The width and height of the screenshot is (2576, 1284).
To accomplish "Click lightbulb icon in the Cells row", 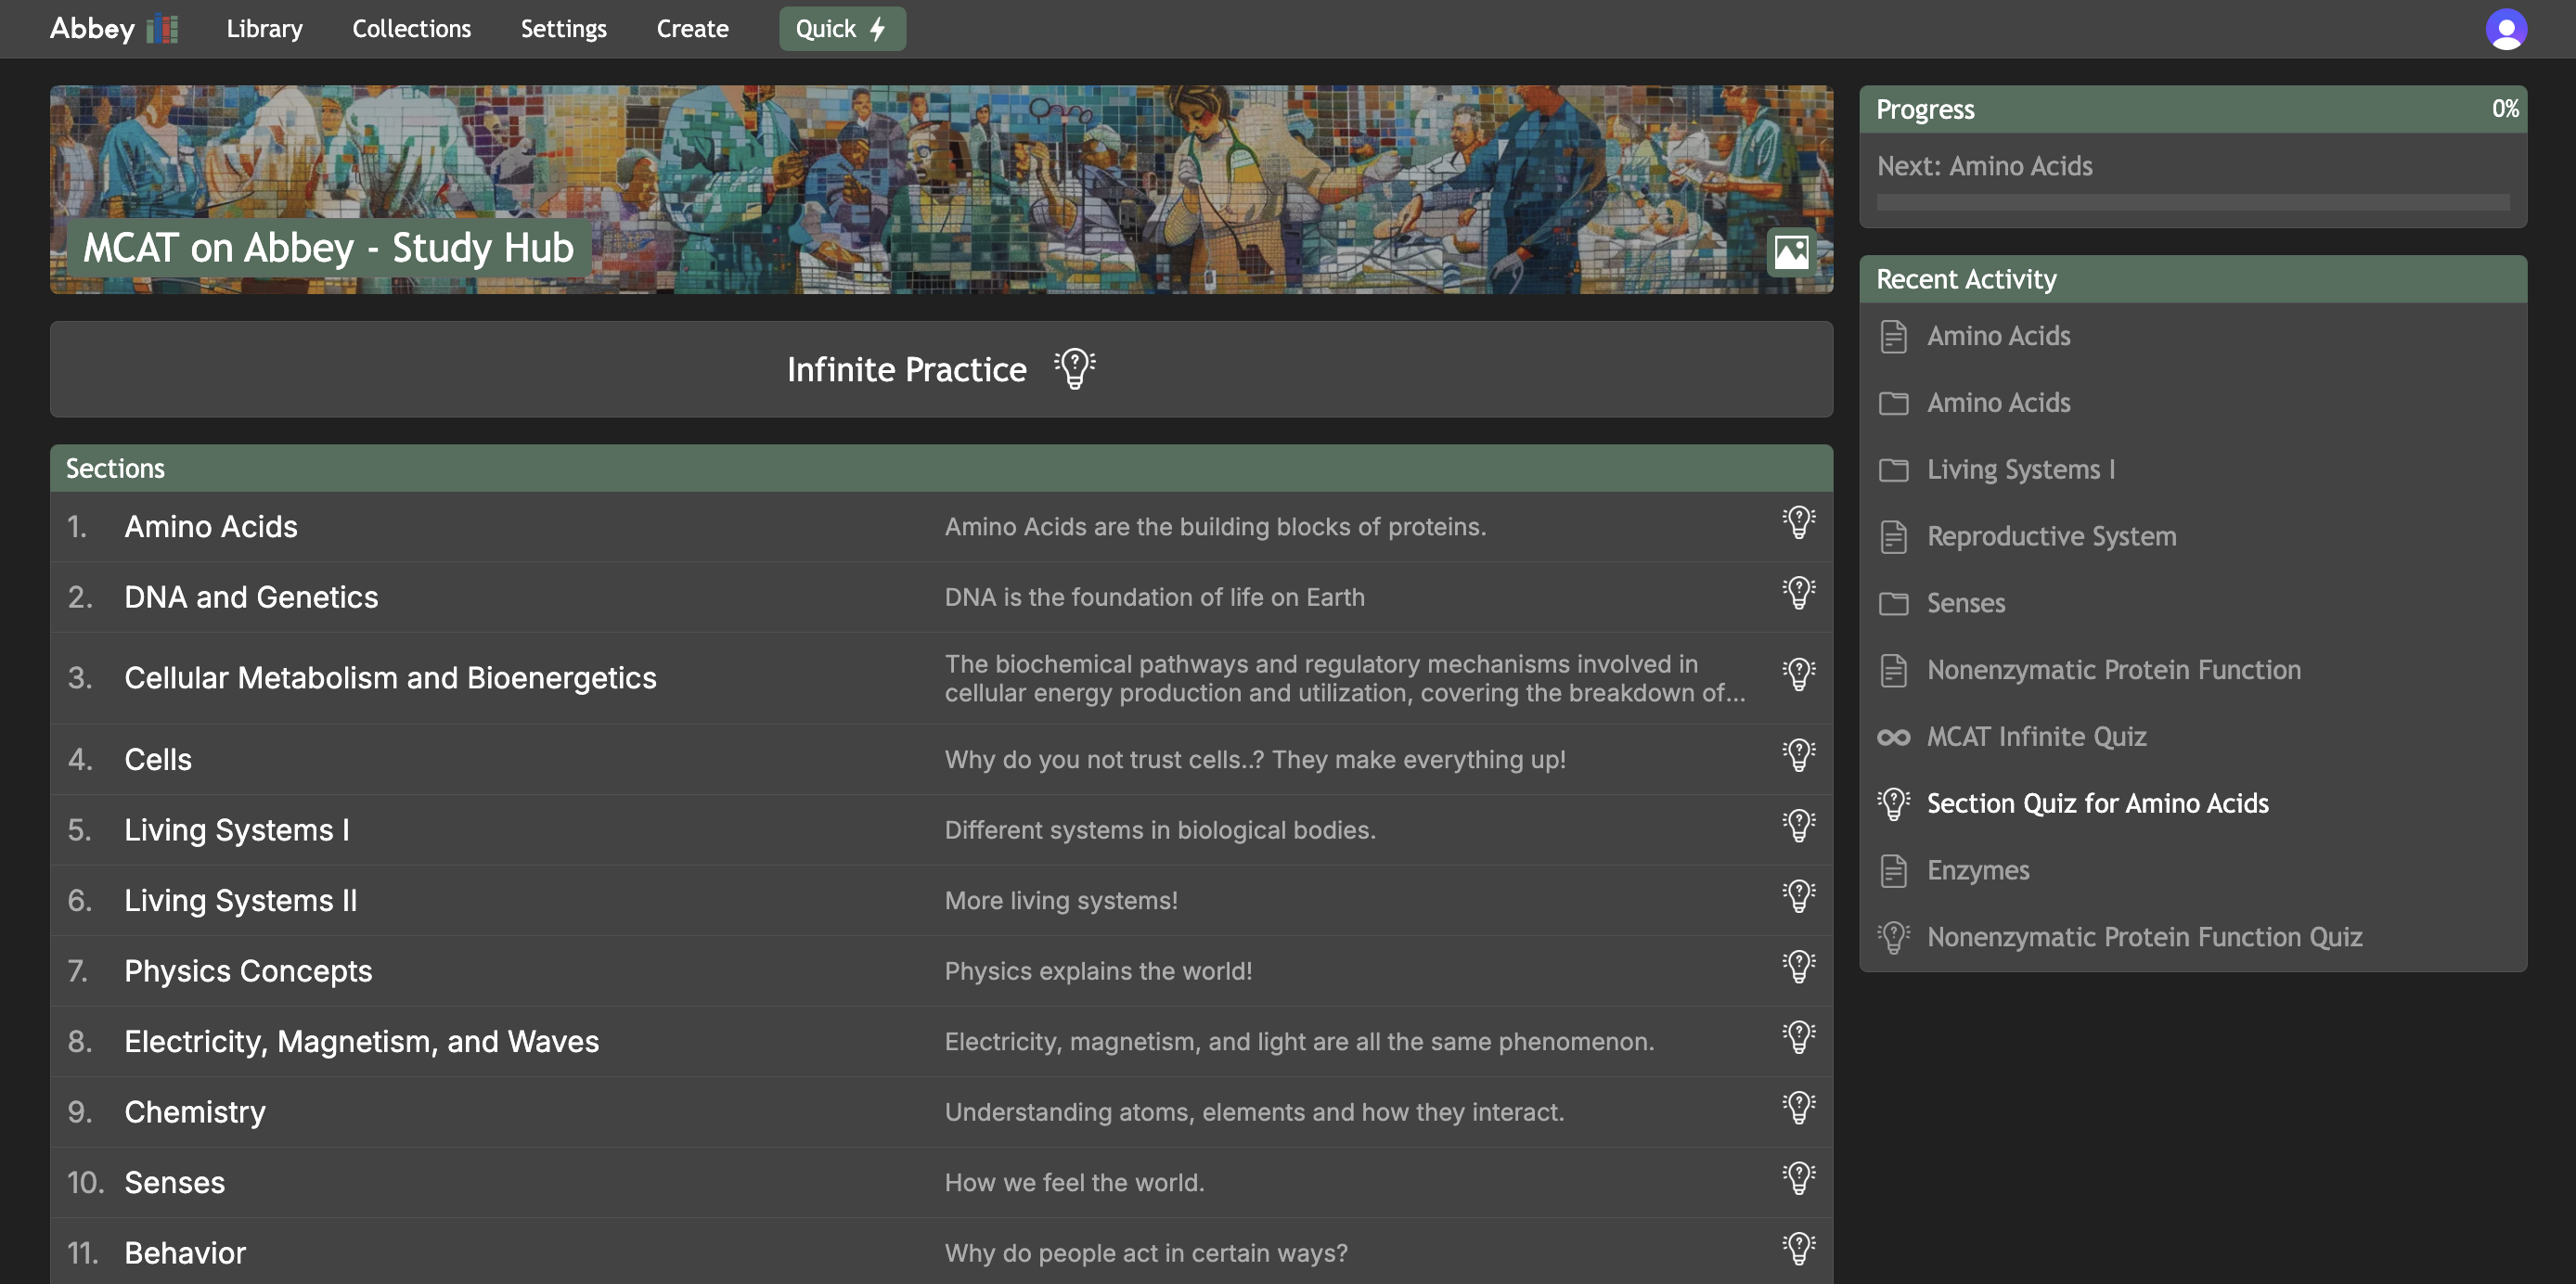I will pos(1797,756).
